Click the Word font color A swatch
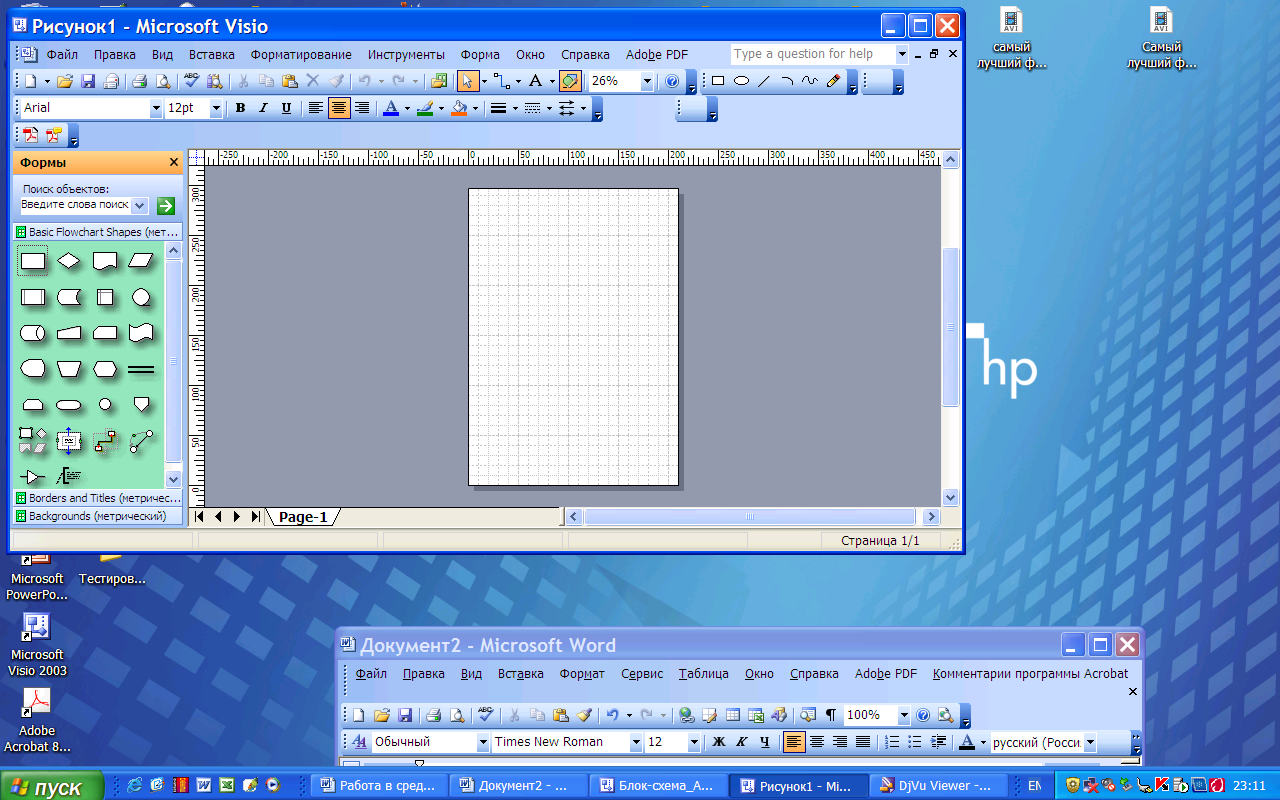Screen dimensions: 1280x800 point(966,742)
